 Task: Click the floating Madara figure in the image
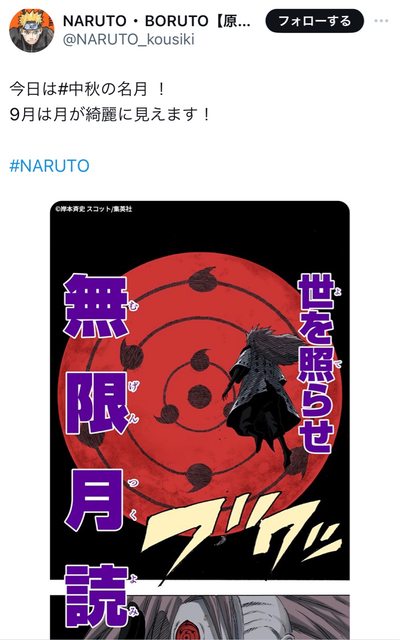(x=263, y=392)
